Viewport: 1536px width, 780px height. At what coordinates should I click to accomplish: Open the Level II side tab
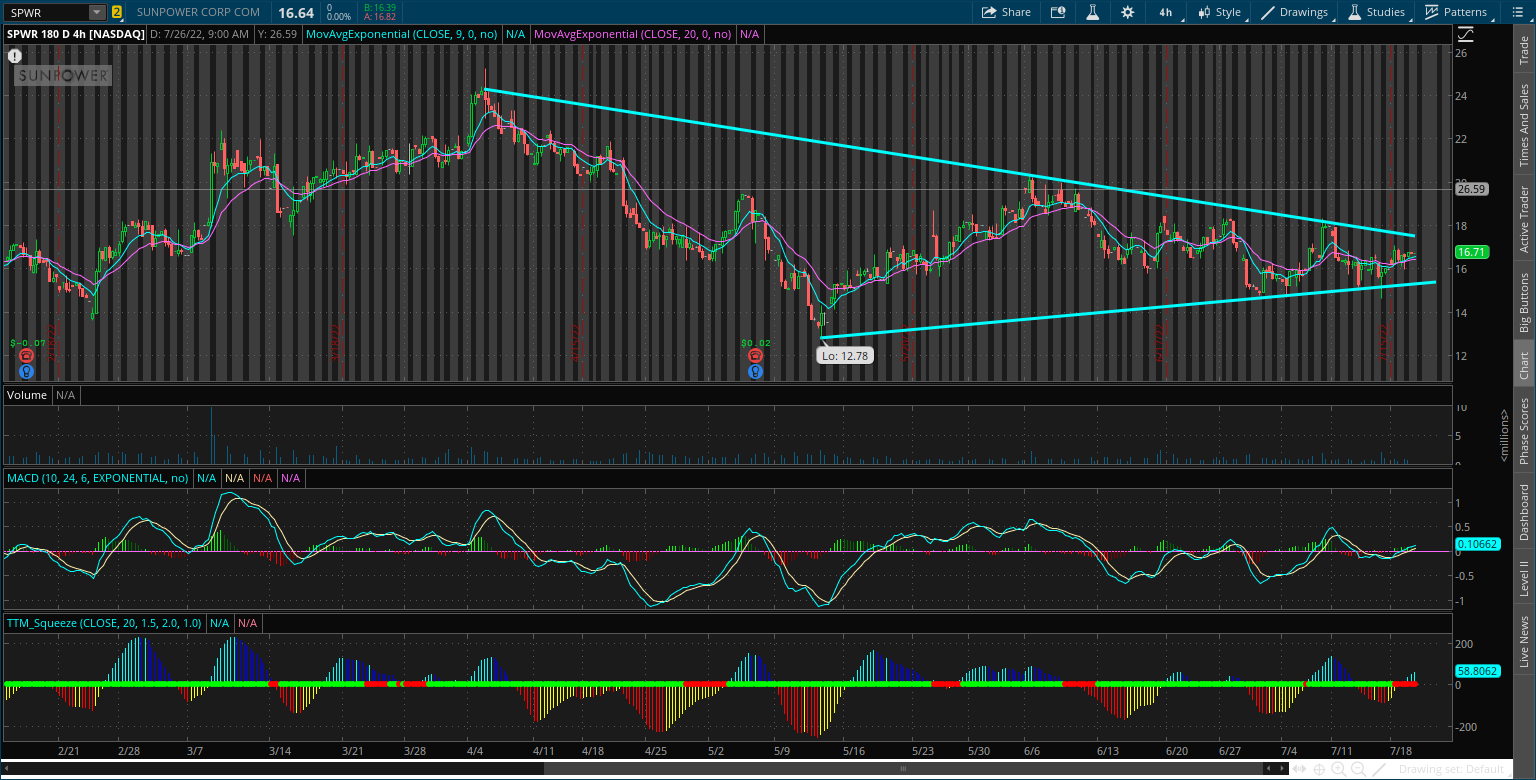[x=1524, y=579]
